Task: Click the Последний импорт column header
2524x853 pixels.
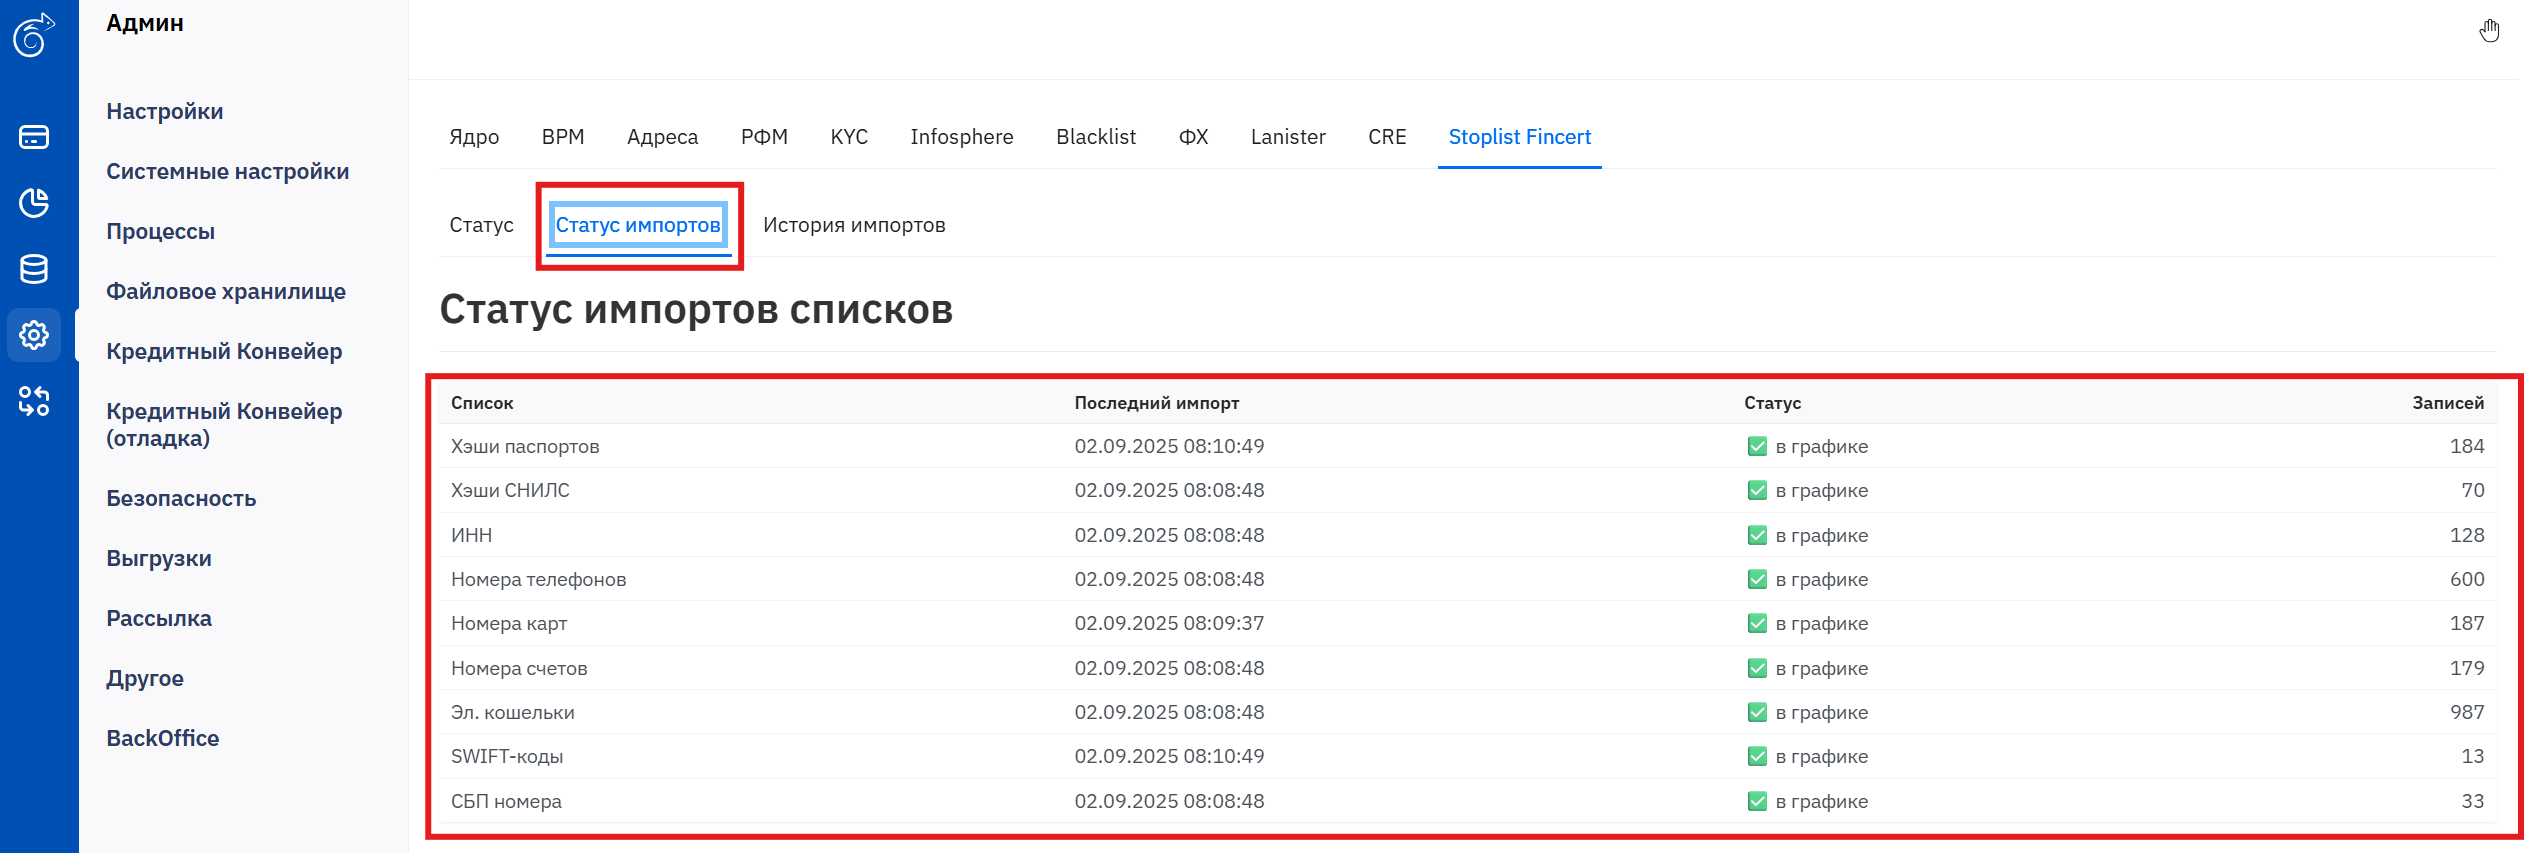Action: coord(1156,403)
